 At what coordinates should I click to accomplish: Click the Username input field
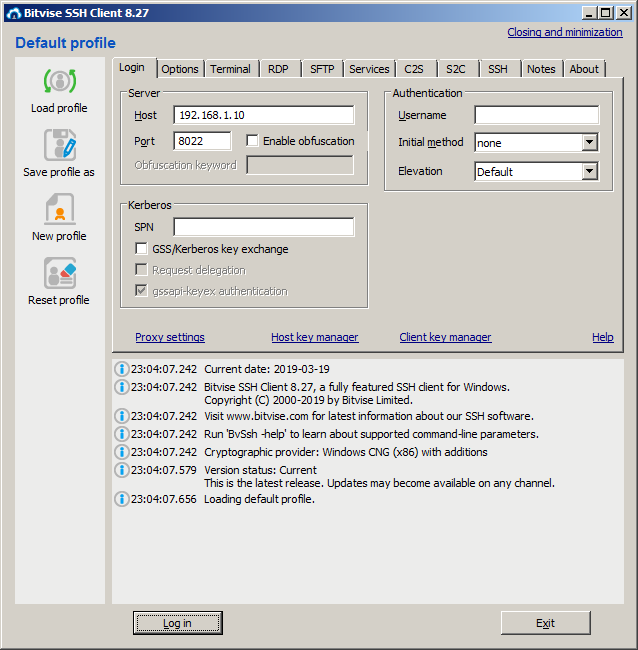tap(536, 115)
